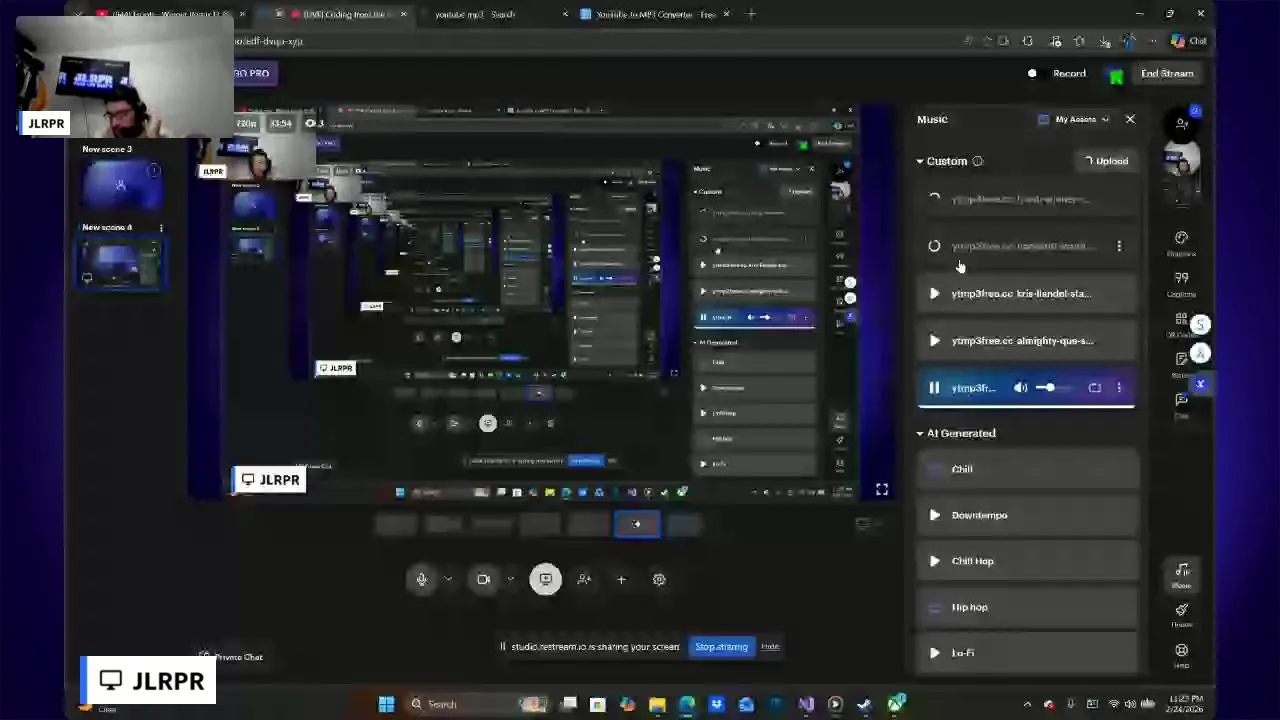Click the End Stream button
1280x720 pixels.
[1167, 73]
